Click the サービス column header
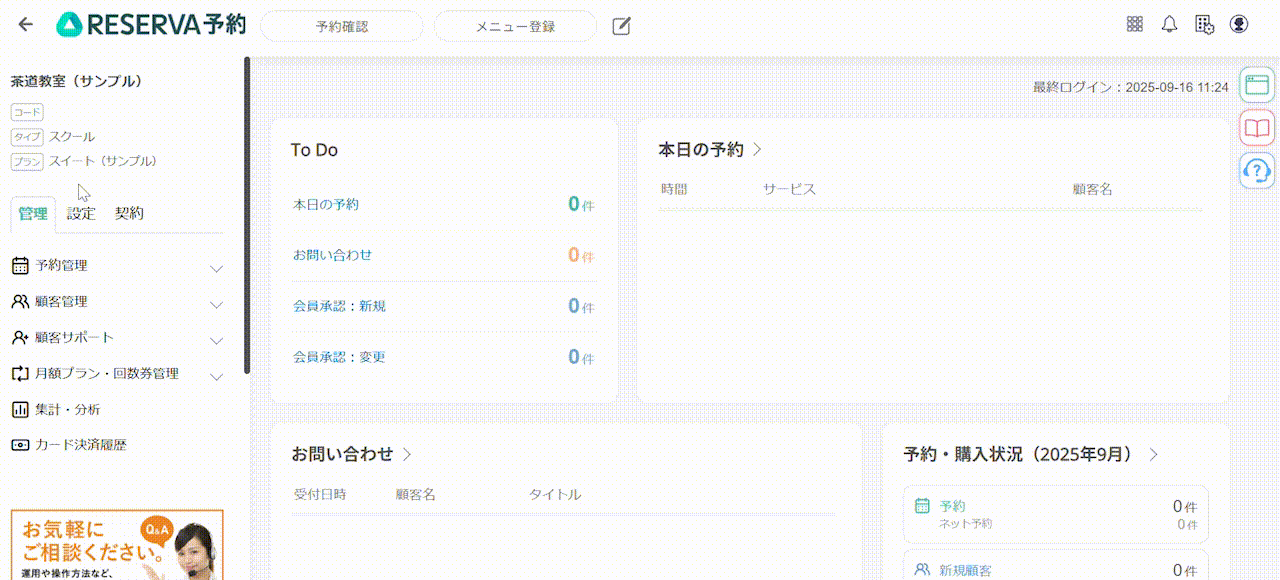The height and width of the screenshot is (580, 1280). [790, 189]
